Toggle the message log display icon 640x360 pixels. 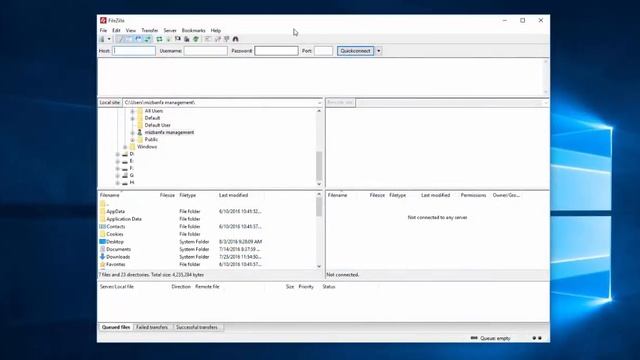(x=120, y=39)
